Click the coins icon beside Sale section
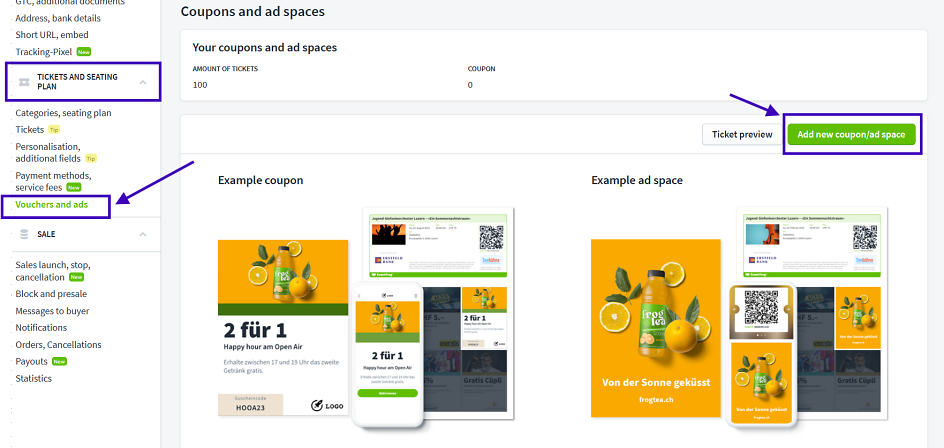 click(24, 234)
